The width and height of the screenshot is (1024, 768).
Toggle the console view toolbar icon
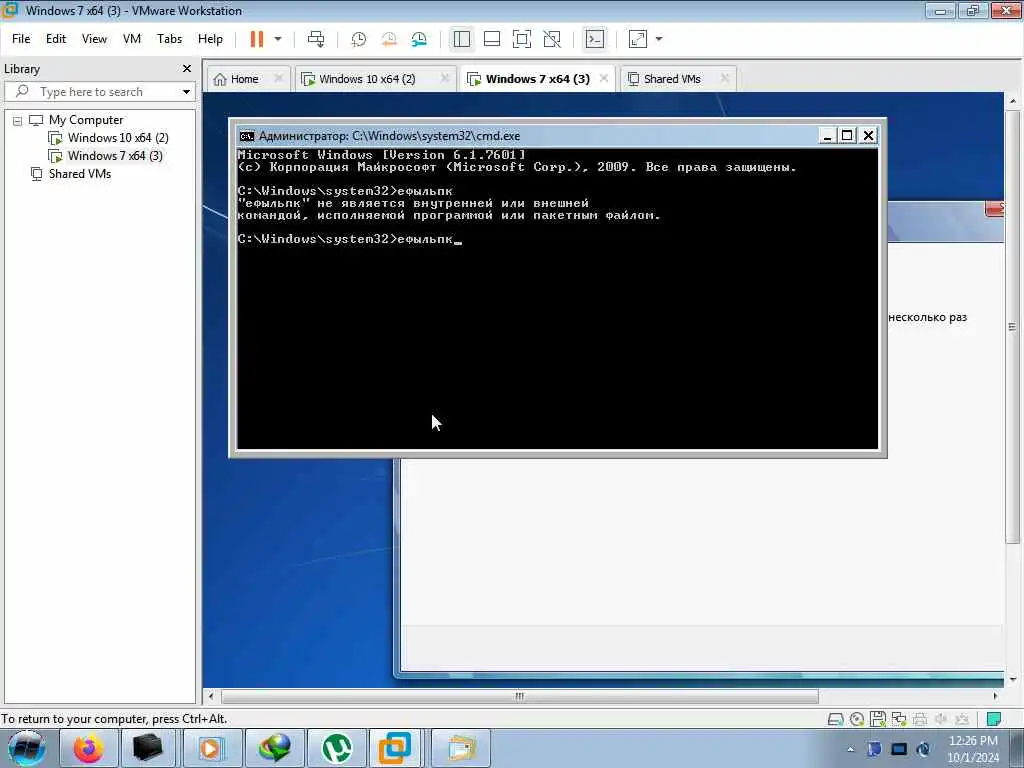[595, 39]
